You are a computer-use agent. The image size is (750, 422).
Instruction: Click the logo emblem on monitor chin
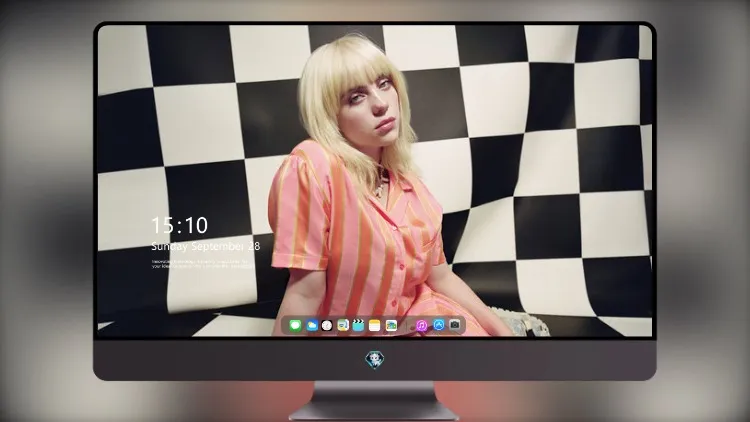click(x=375, y=360)
